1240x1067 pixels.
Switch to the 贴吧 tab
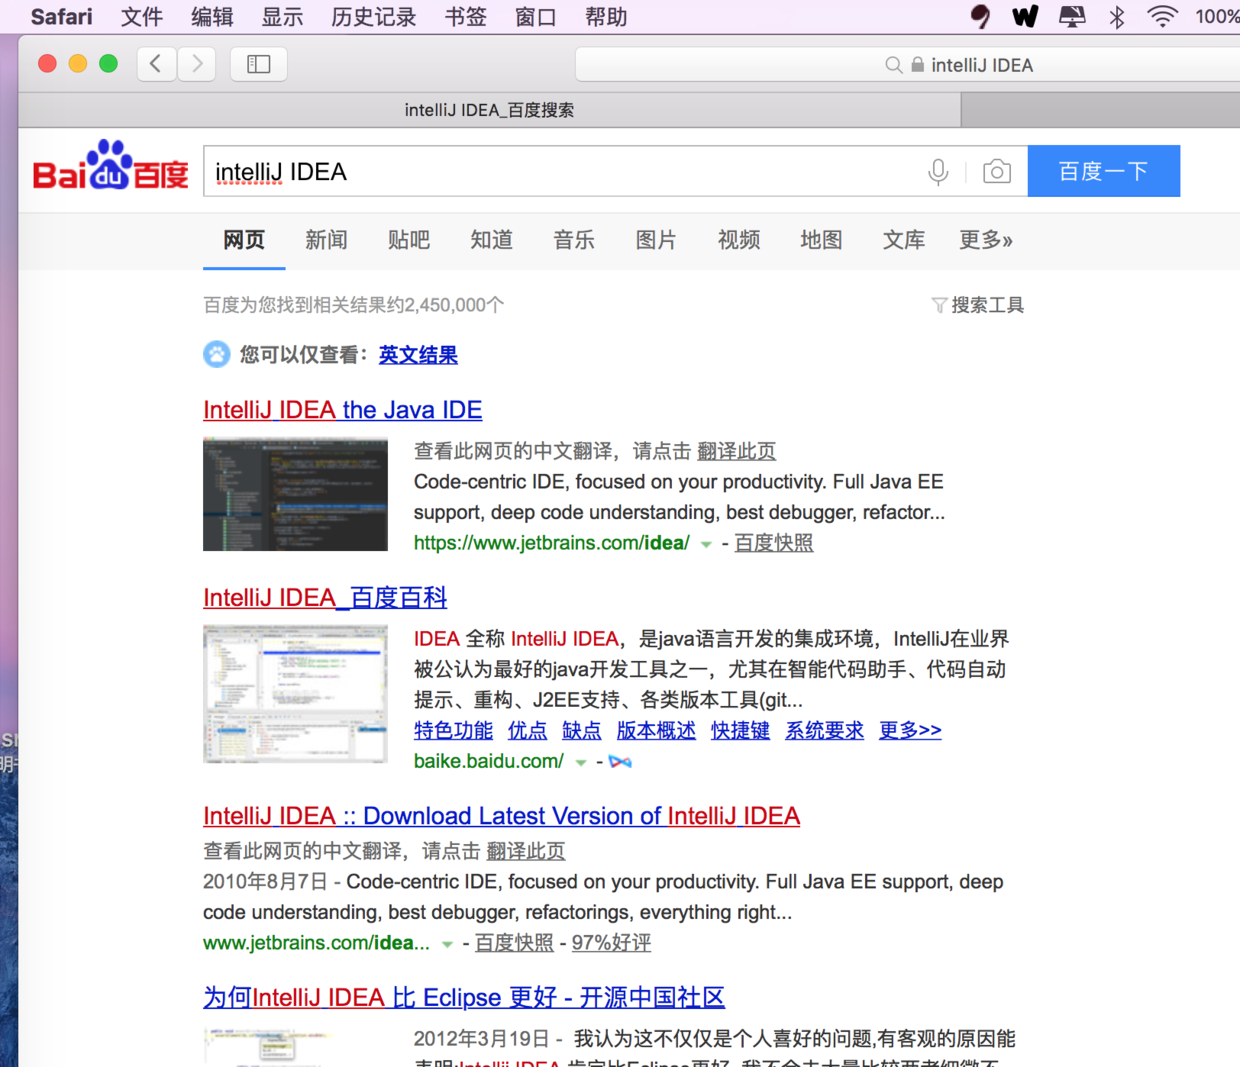(409, 240)
